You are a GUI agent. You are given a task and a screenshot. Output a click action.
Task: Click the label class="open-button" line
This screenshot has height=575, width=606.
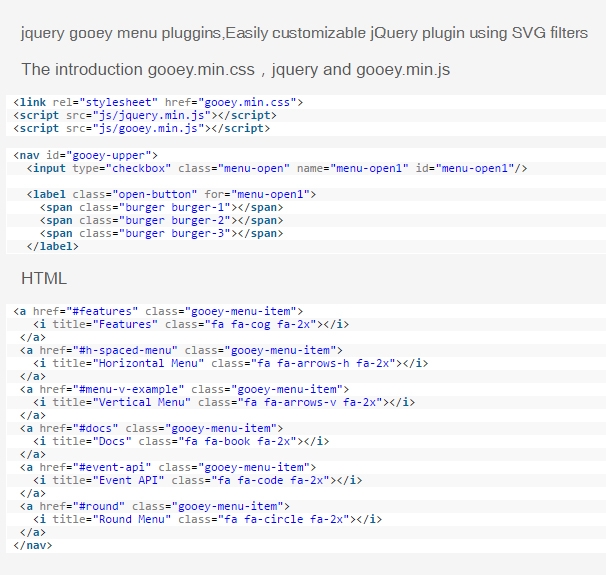point(171,194)
